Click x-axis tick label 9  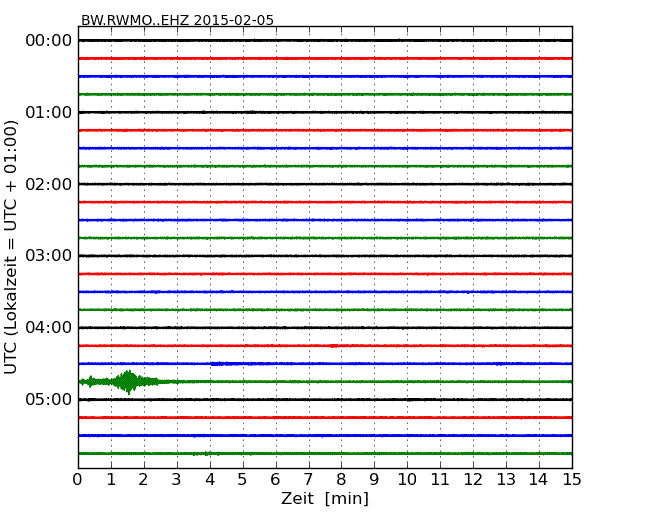[x=374, y=479]
